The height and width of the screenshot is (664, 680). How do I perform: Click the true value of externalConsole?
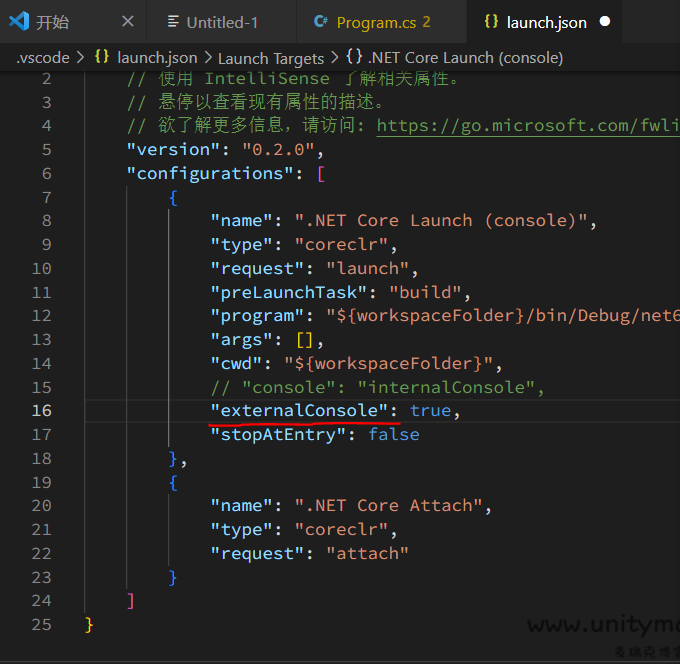(430, 411)
